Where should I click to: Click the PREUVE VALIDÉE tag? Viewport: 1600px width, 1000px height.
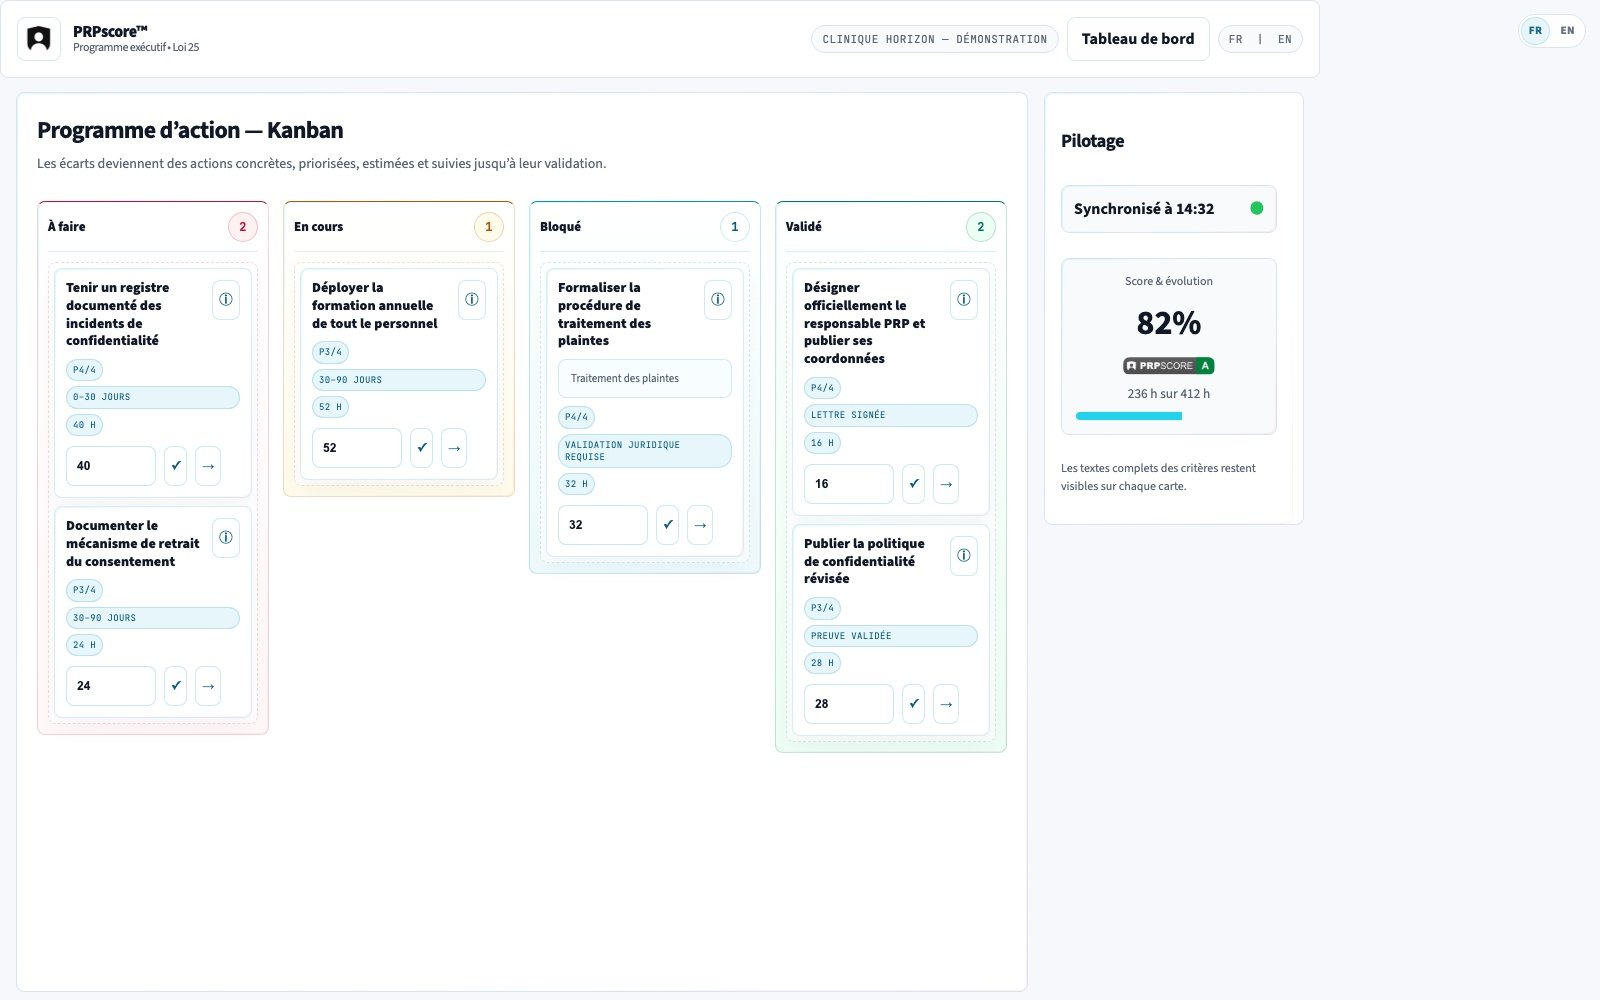coord(891,636)
